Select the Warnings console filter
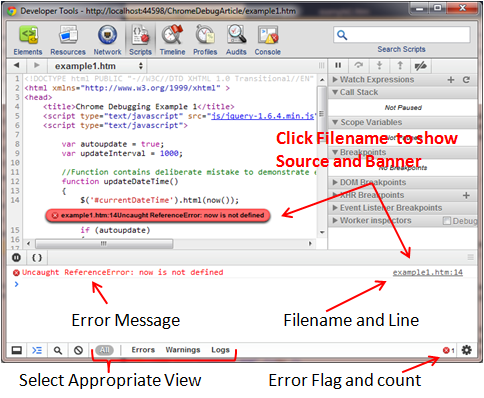This screenshot has width=484, height=398. click(183, 350)
